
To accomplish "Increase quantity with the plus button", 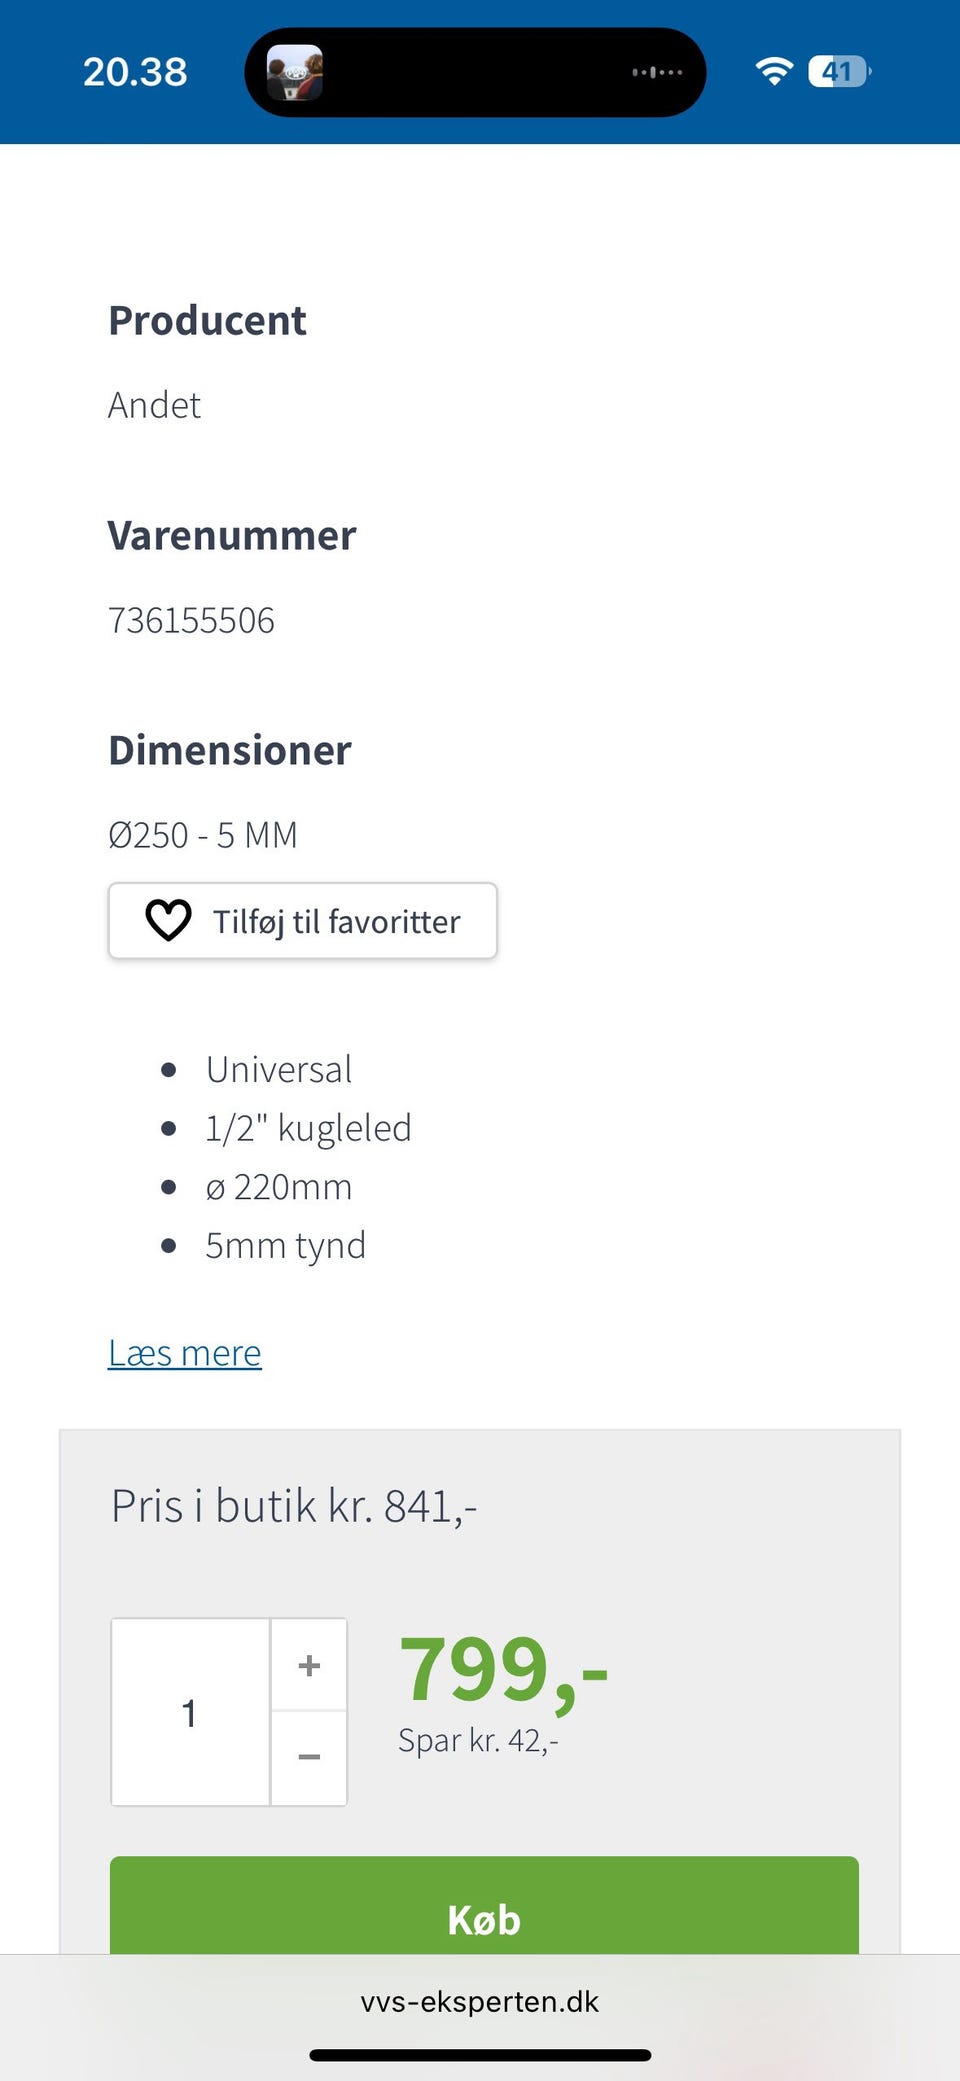I will 309,1665.
